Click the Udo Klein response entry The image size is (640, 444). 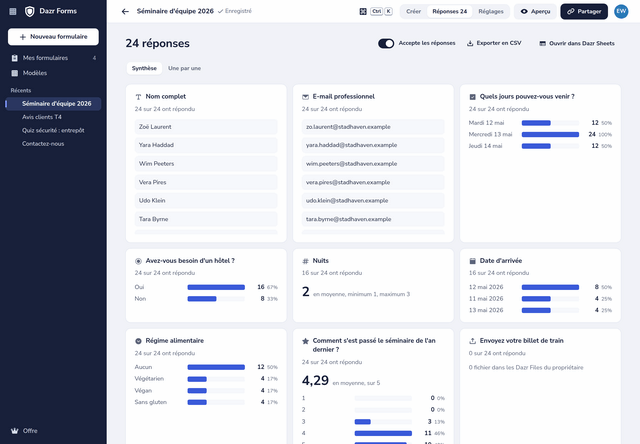point(206,201)
